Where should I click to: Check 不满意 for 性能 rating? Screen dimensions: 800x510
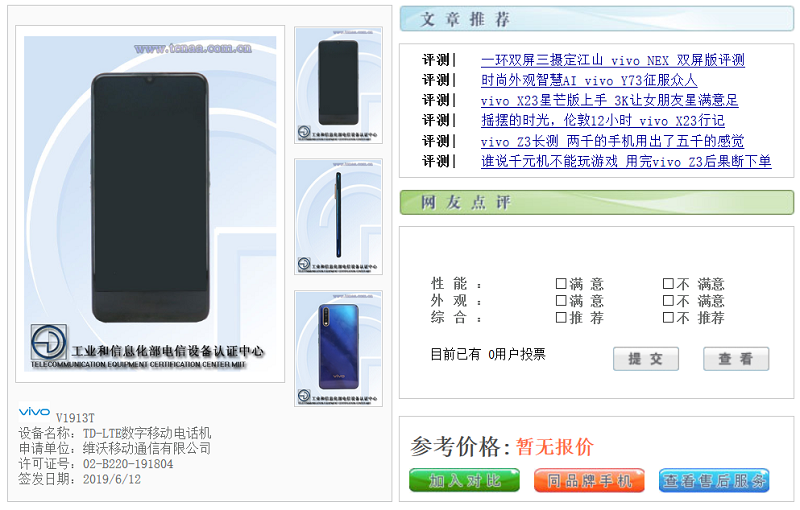pos(668,284)
